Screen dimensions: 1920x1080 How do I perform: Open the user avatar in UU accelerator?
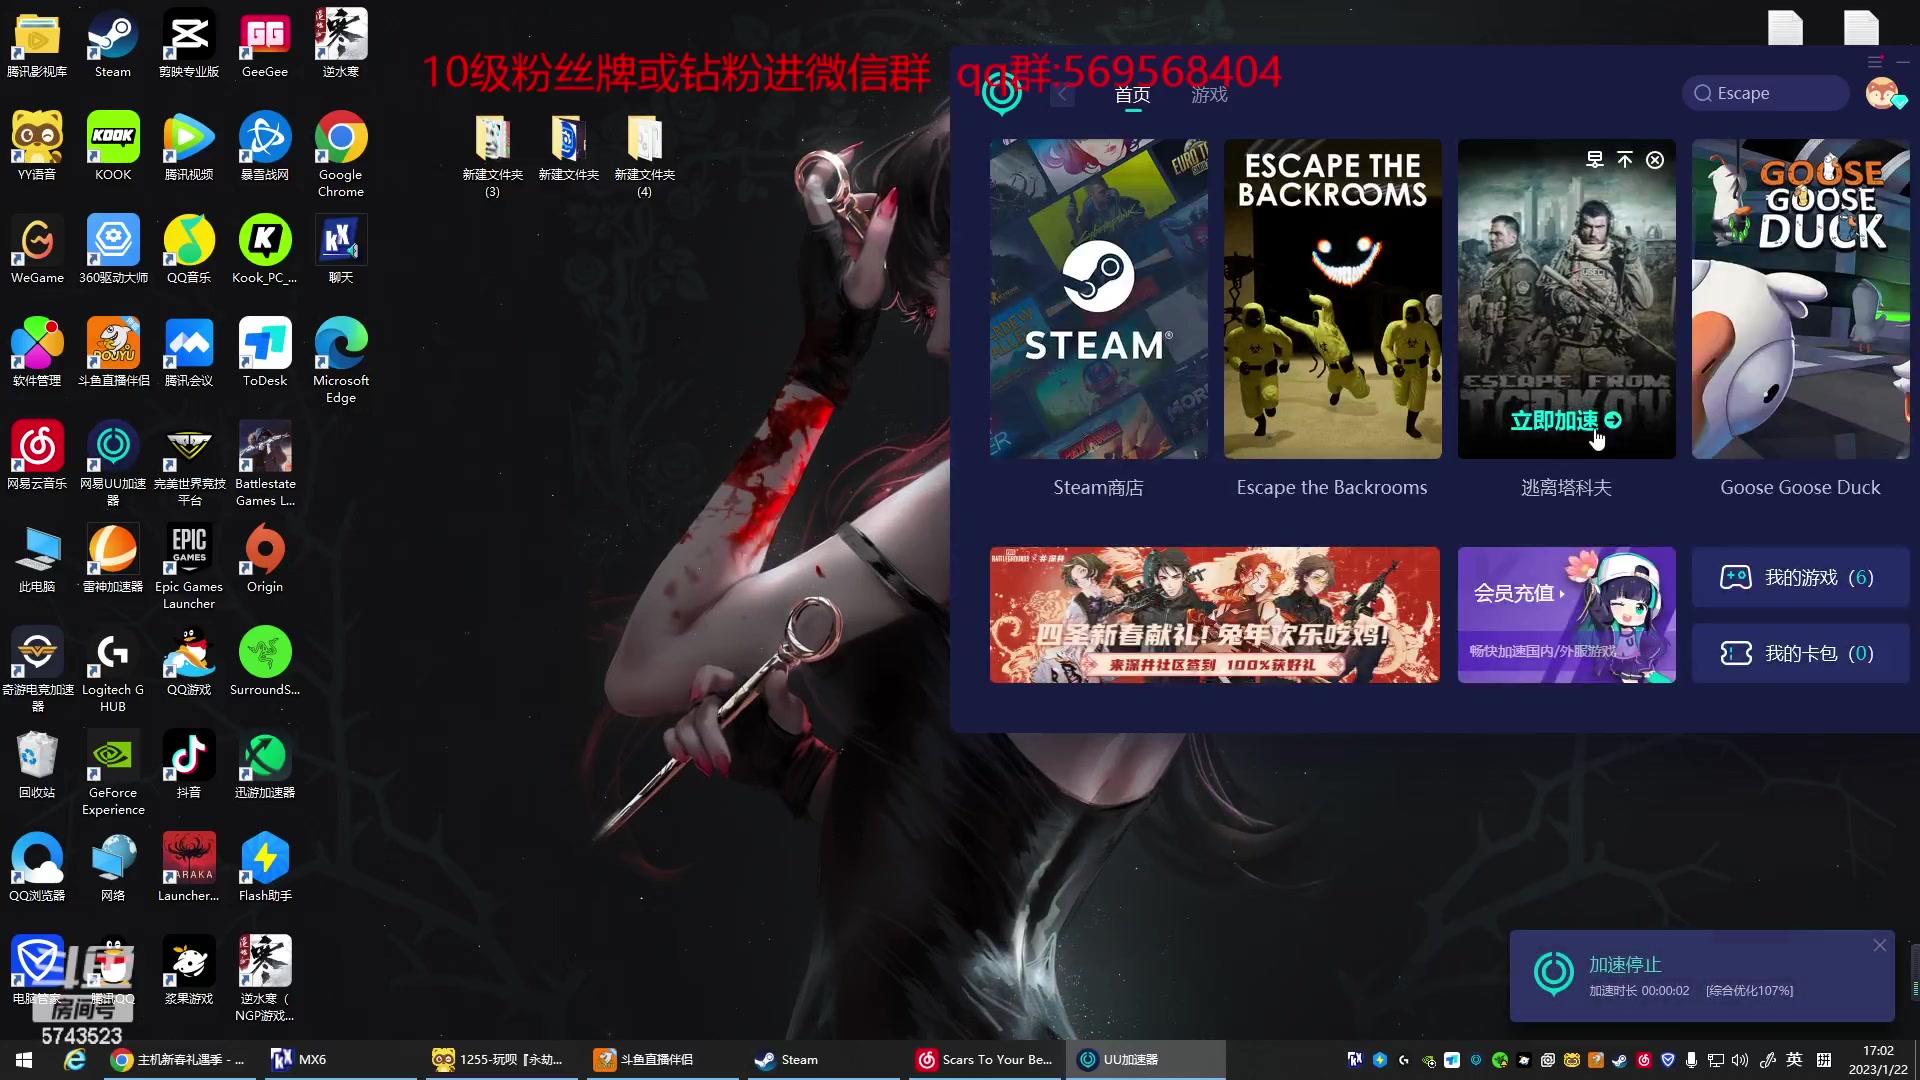coord(1883,94)
